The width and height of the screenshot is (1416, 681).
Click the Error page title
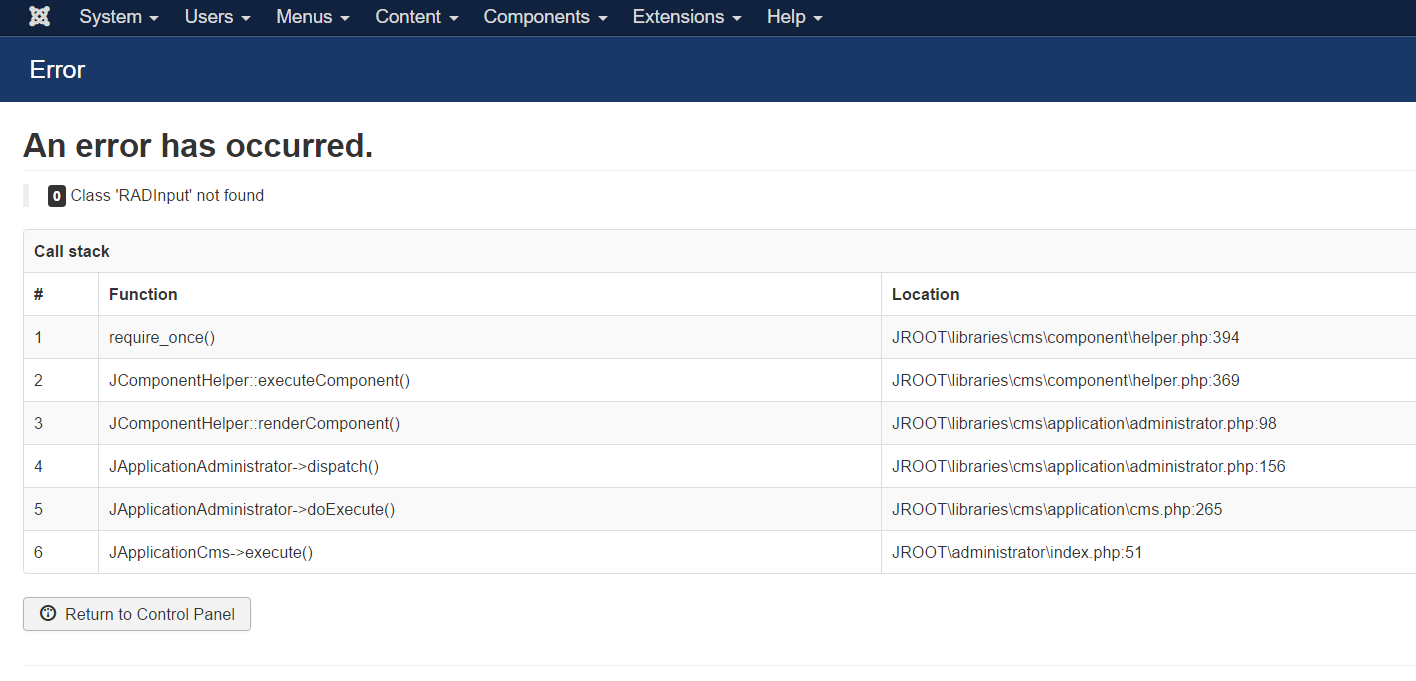[57, 69]
